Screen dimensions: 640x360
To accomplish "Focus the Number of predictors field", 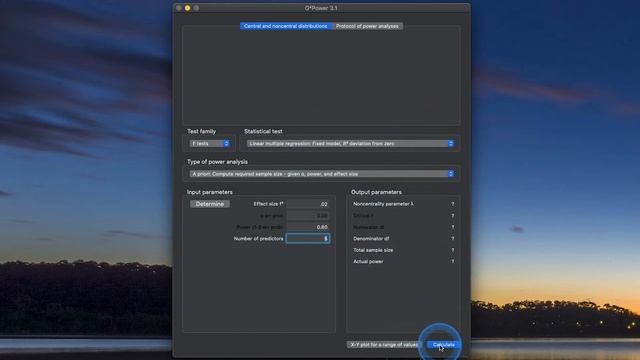I will click(x=308, y=238).
